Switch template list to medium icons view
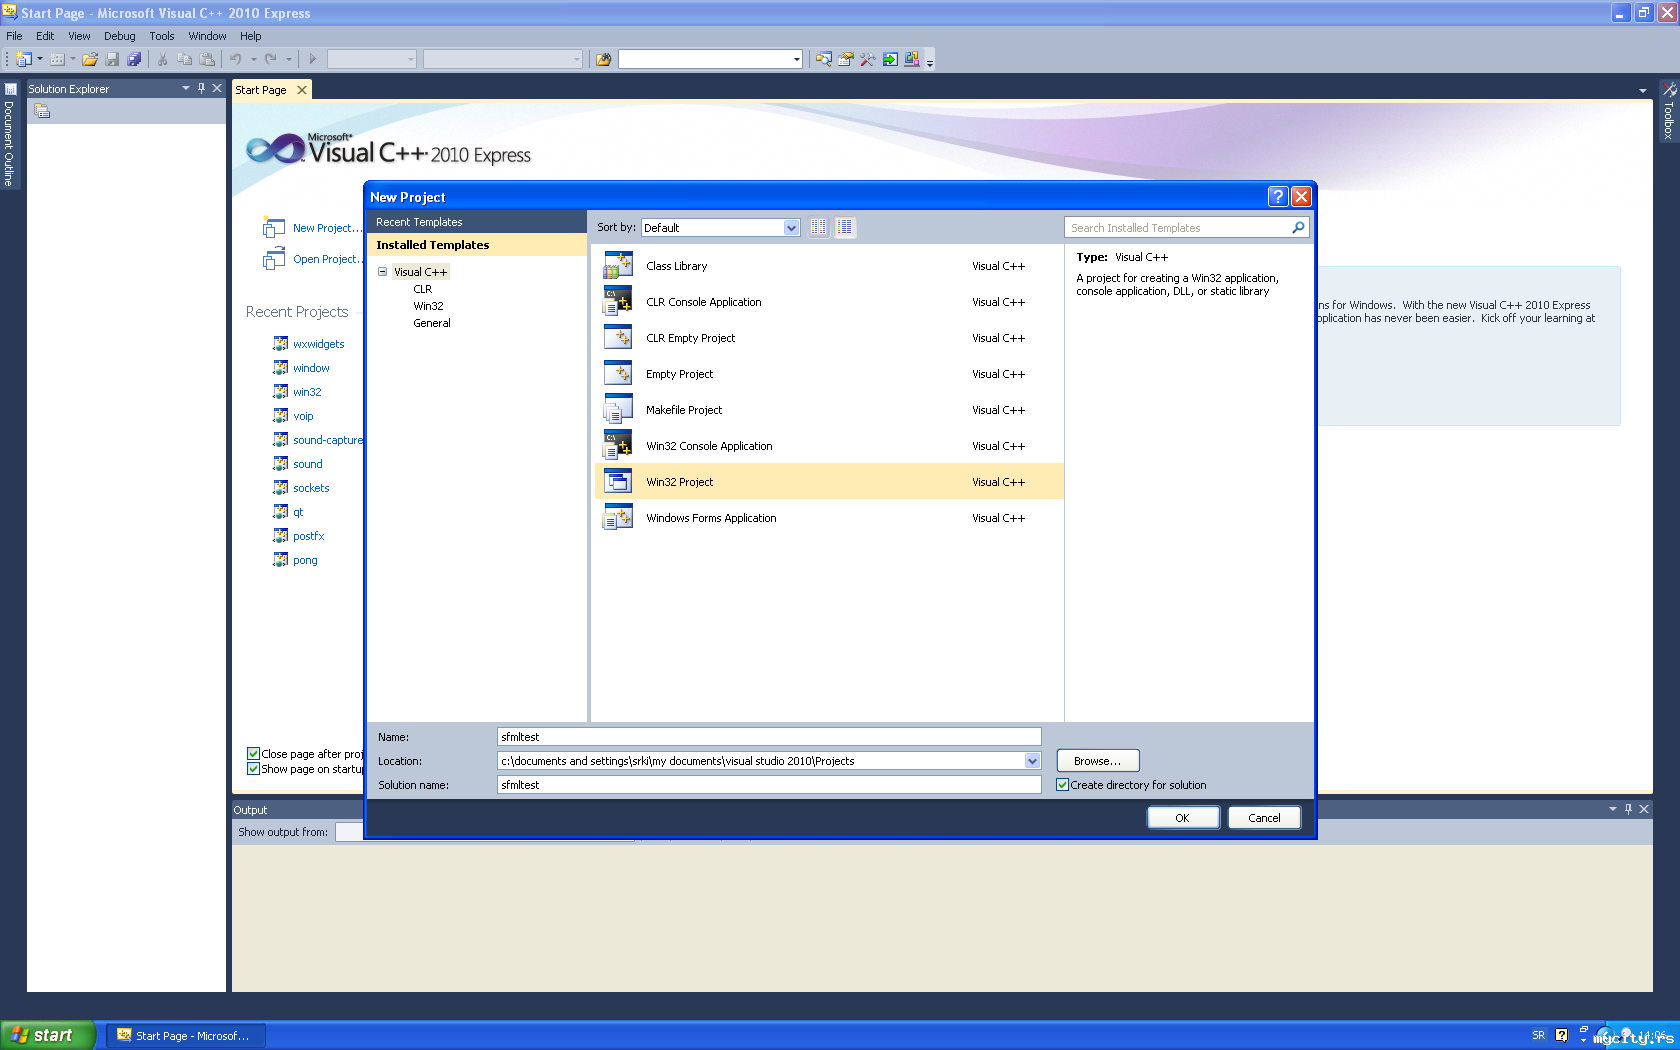The image size is (1680, 1050). point(845,227)
